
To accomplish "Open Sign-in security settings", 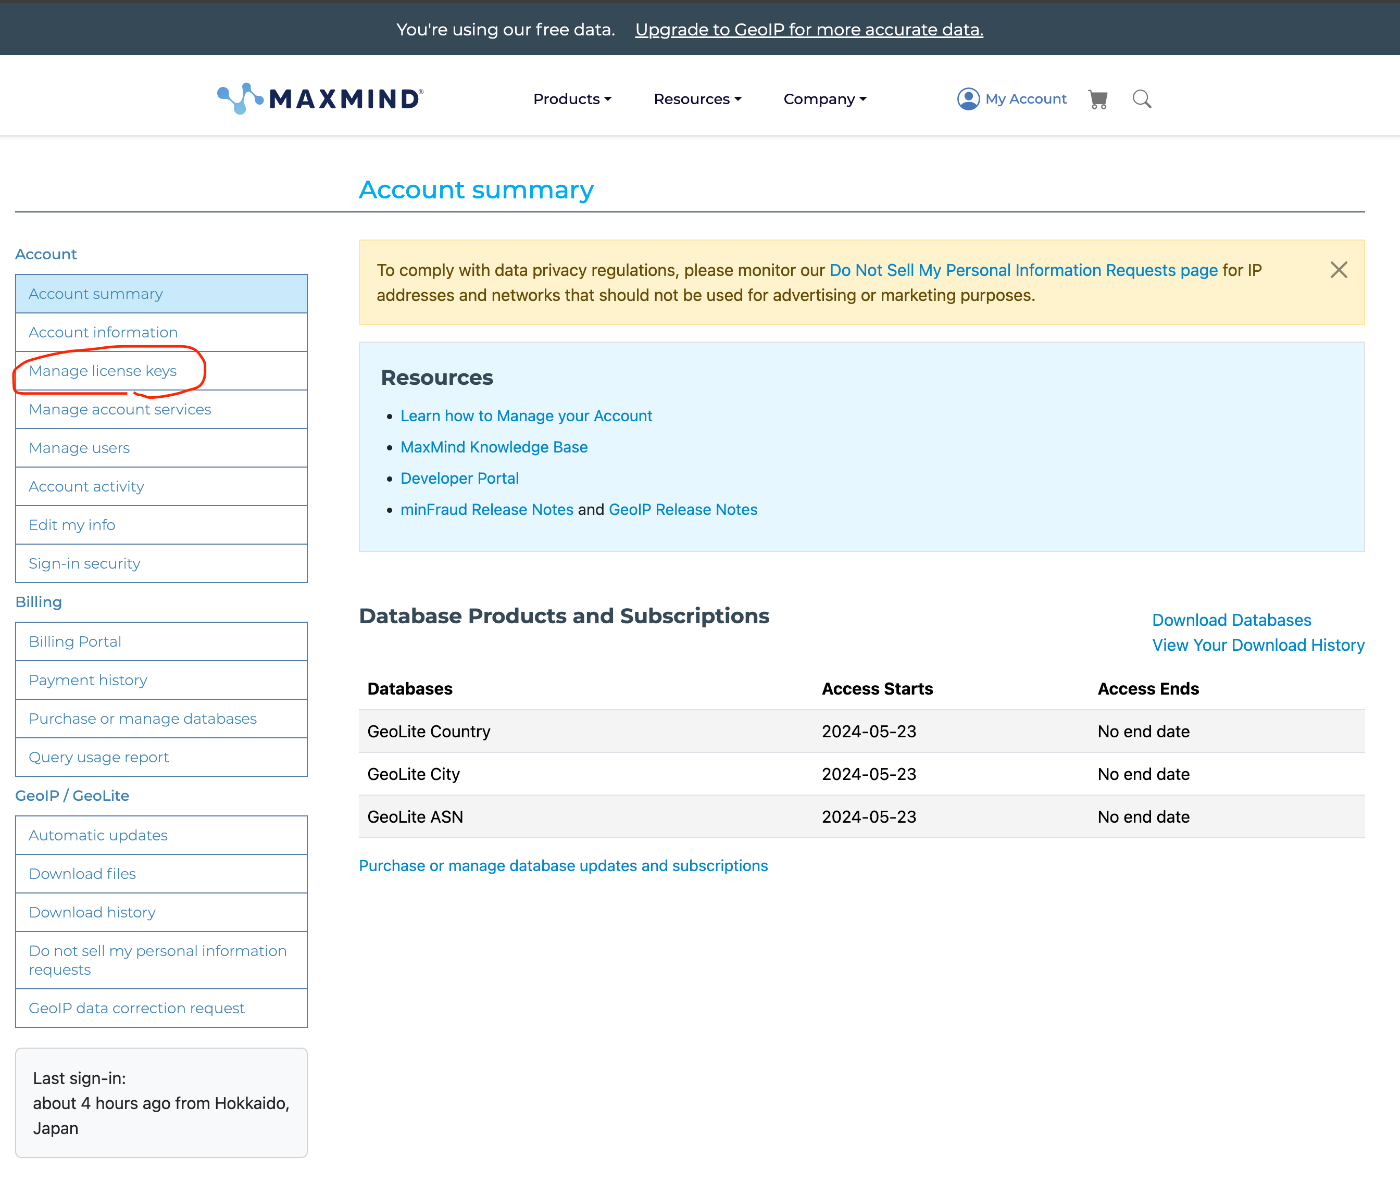I will [x=161, y=564].
